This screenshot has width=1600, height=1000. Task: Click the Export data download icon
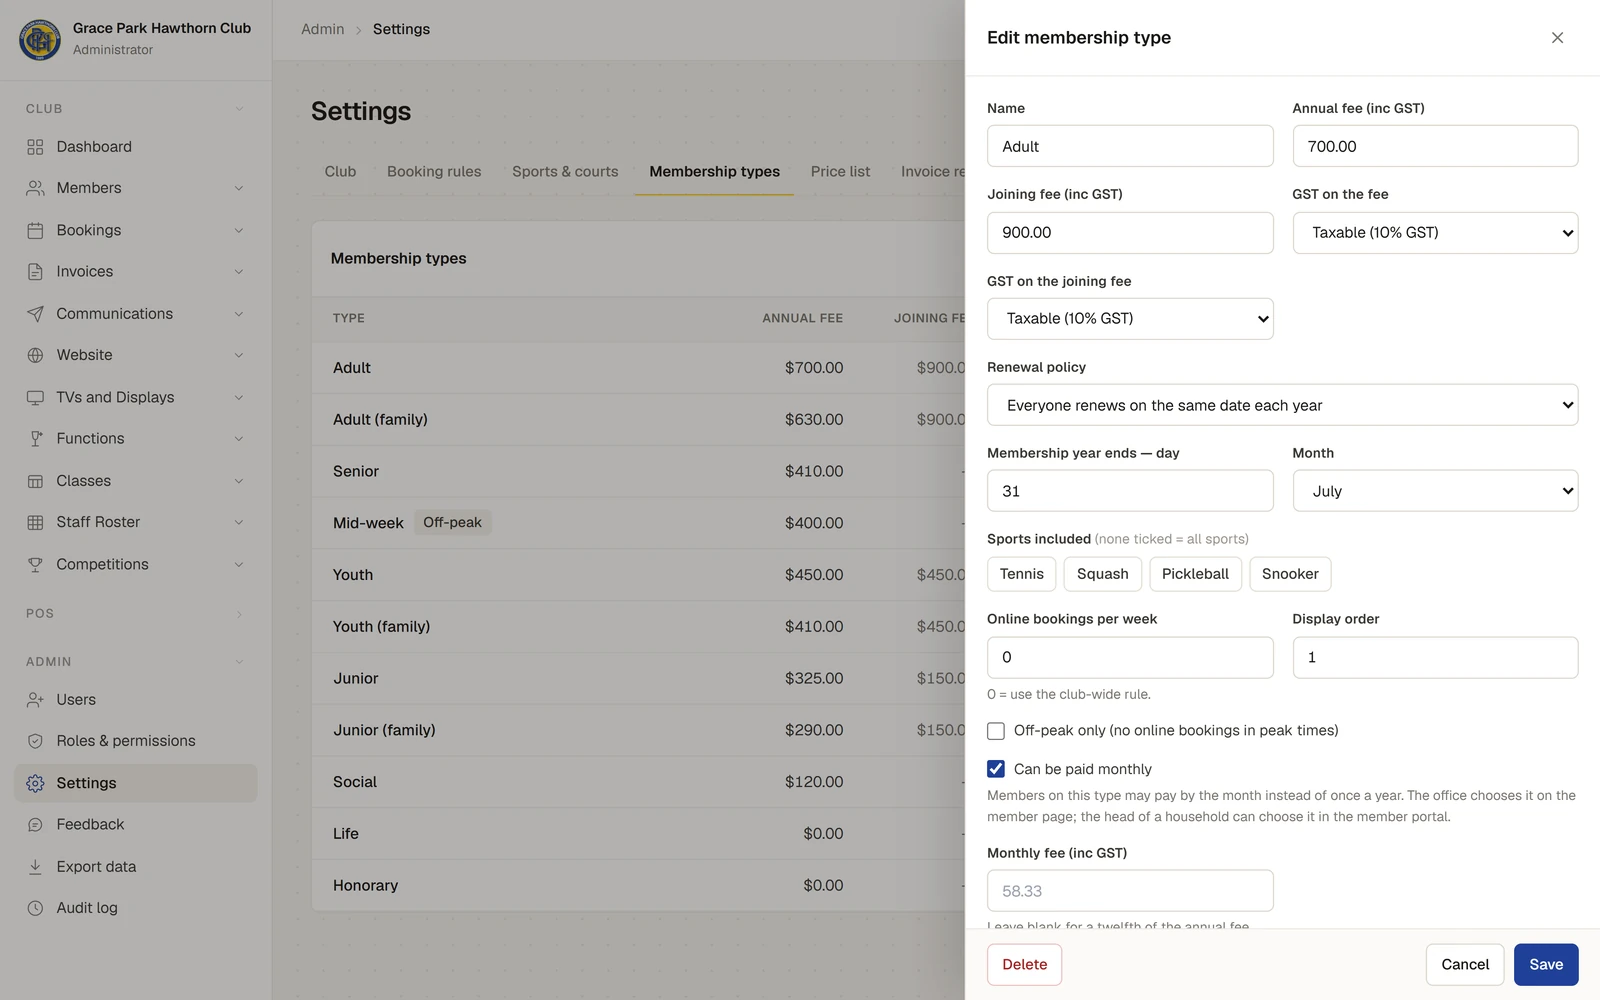click(35, 867)
